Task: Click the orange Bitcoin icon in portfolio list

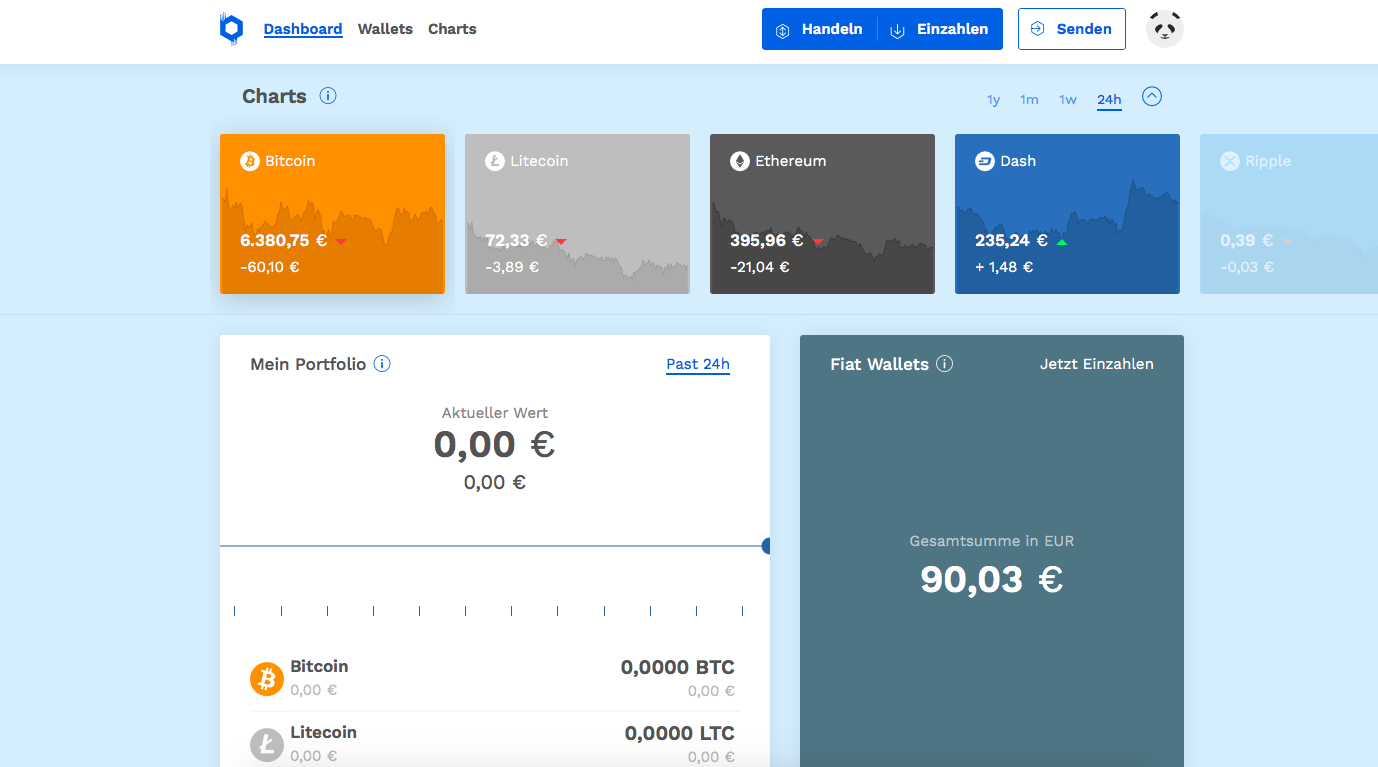Action: 267,679
